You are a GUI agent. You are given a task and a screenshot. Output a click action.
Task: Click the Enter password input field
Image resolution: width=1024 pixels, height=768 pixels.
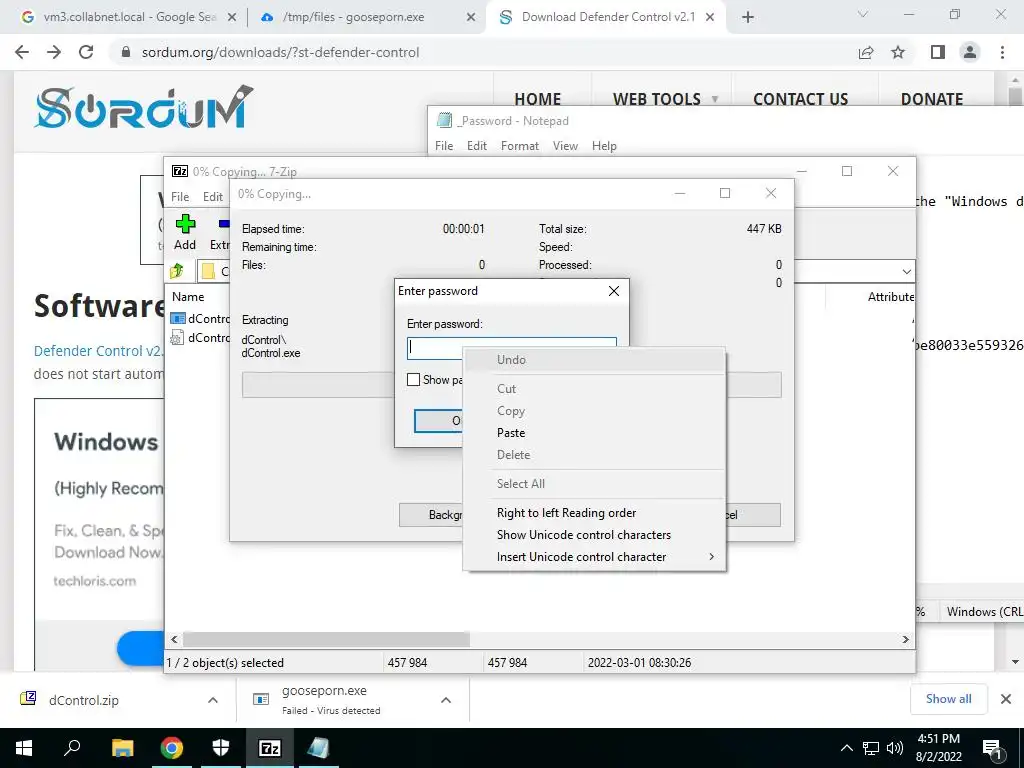coord(511,348)
